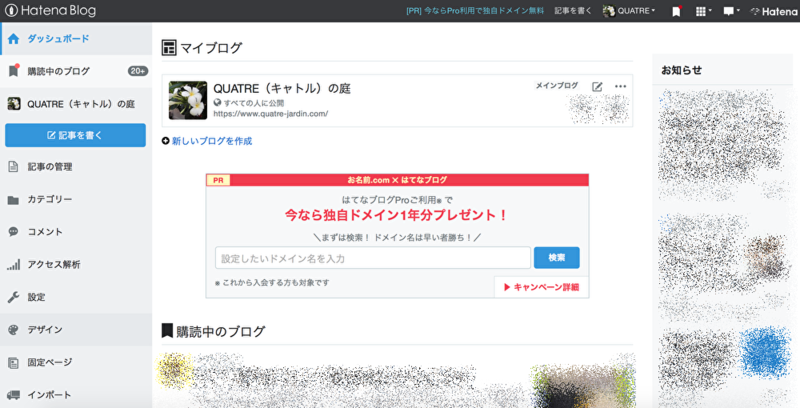The image size is (800, 408).
Task: Click 記事を書く in the top bar
Action: pyautogui.click(x=573, y=11)
